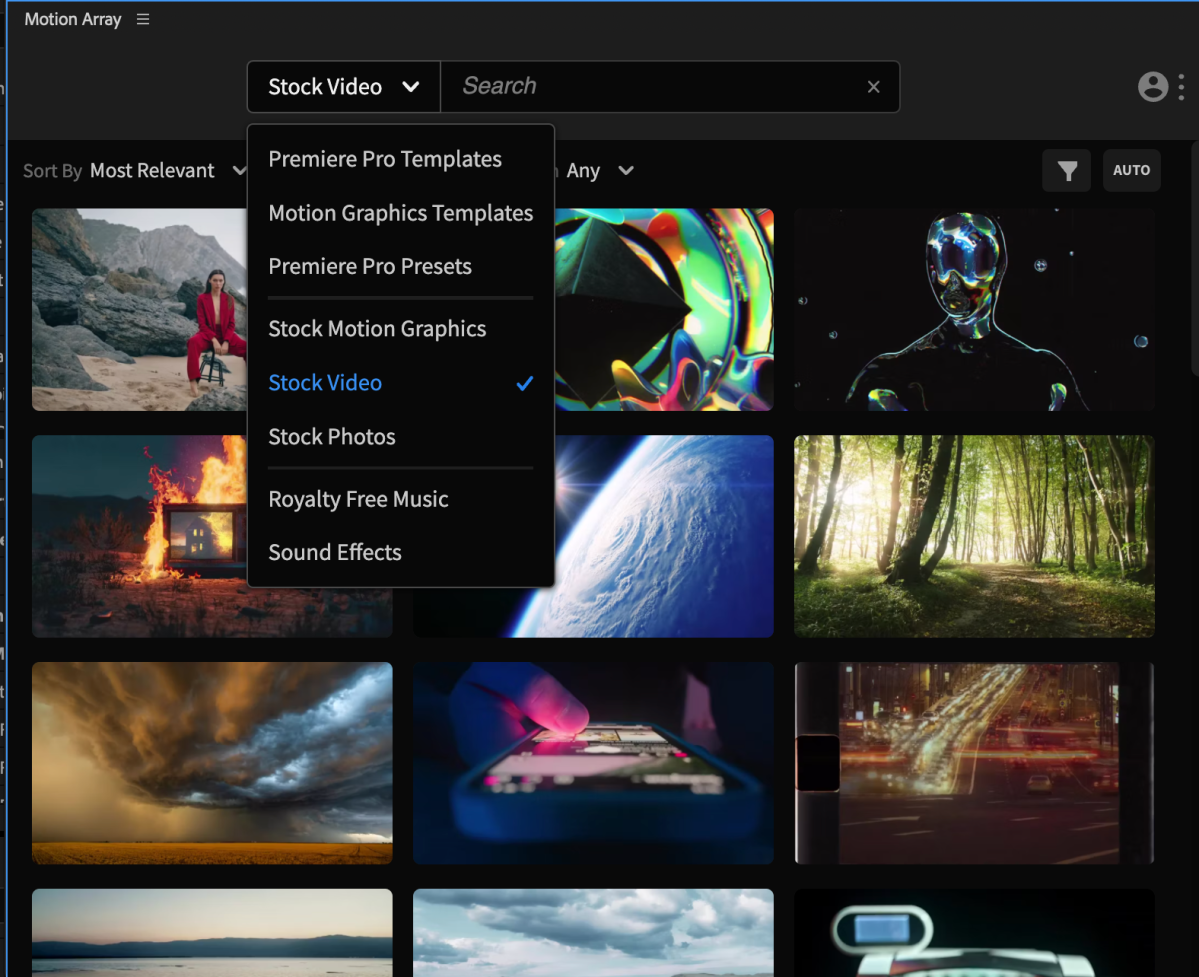This screenshot has height=977, width=1199.
Task: Switch to Stock Photos category
Action: point(332,437)
